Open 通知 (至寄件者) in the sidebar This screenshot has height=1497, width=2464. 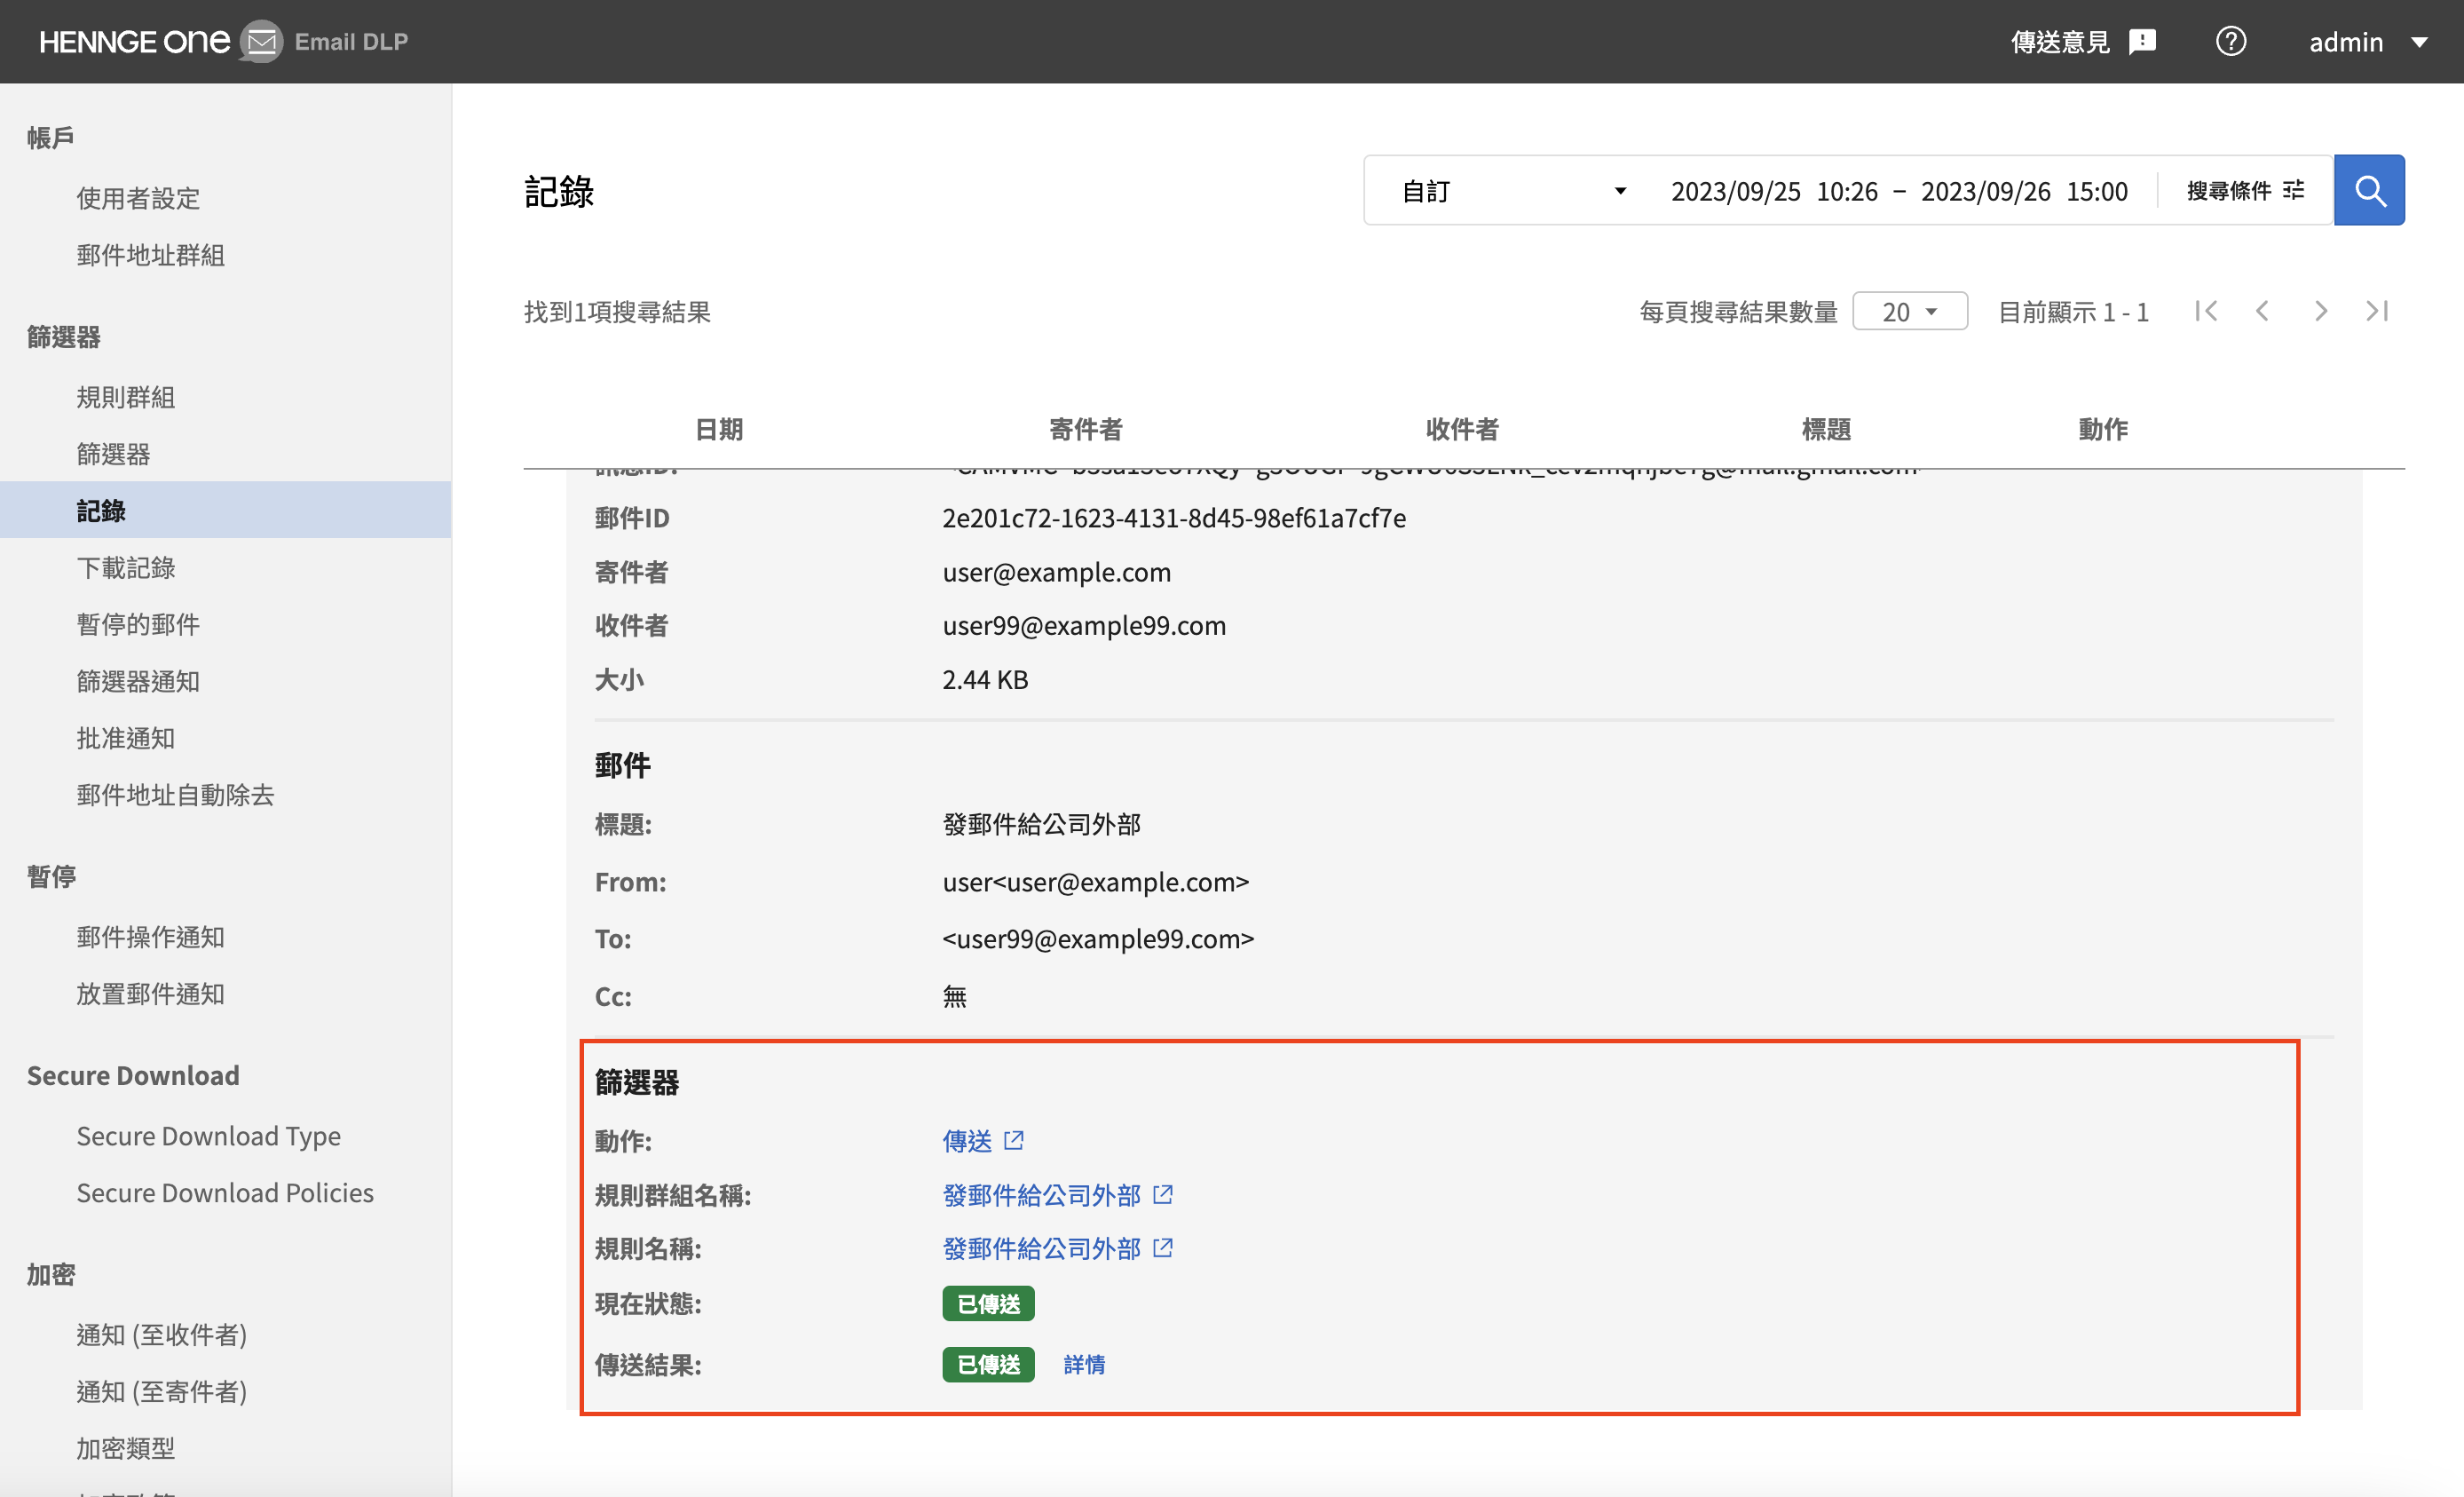point(162,1392)
